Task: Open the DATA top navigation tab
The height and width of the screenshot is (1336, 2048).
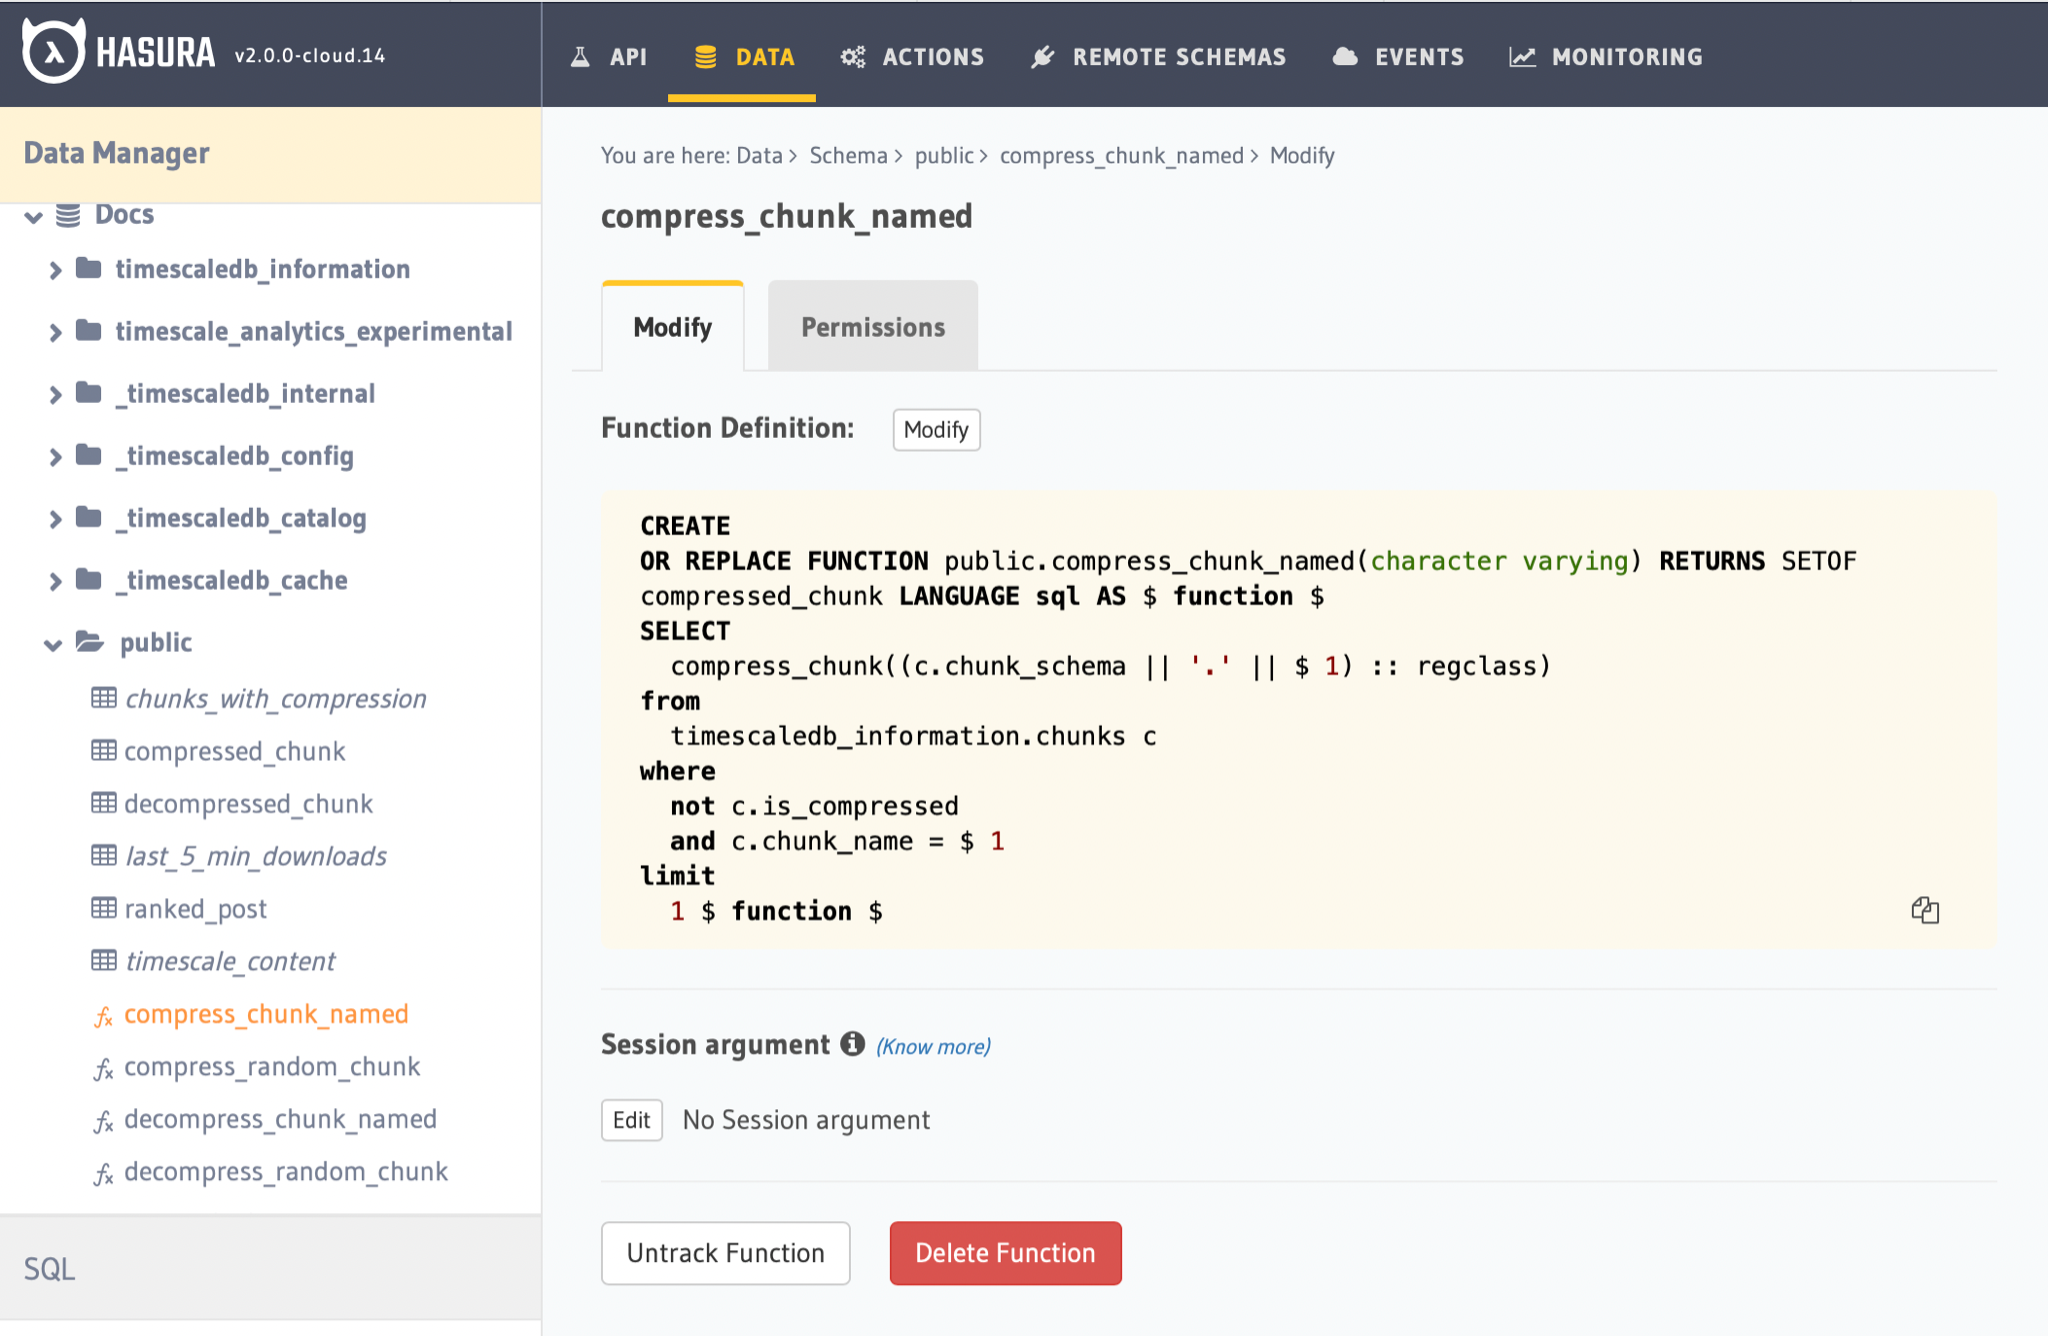Action: [744, 57]
